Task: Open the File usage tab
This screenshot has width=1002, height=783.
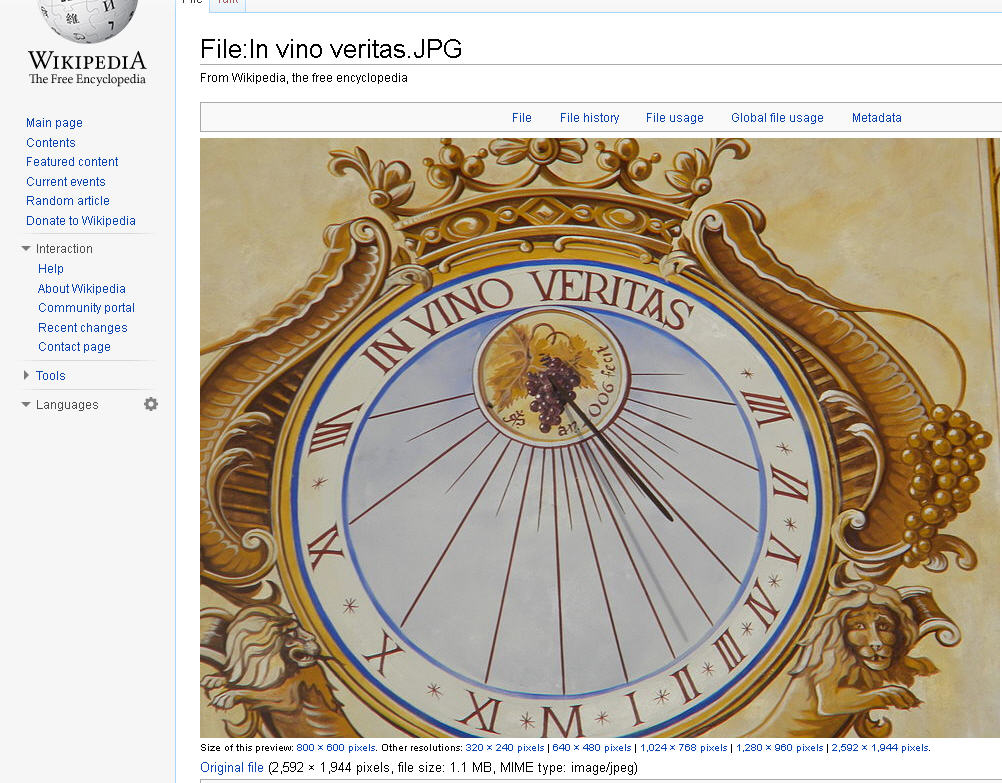Action: pyautogui.click(x=674, y=118)
